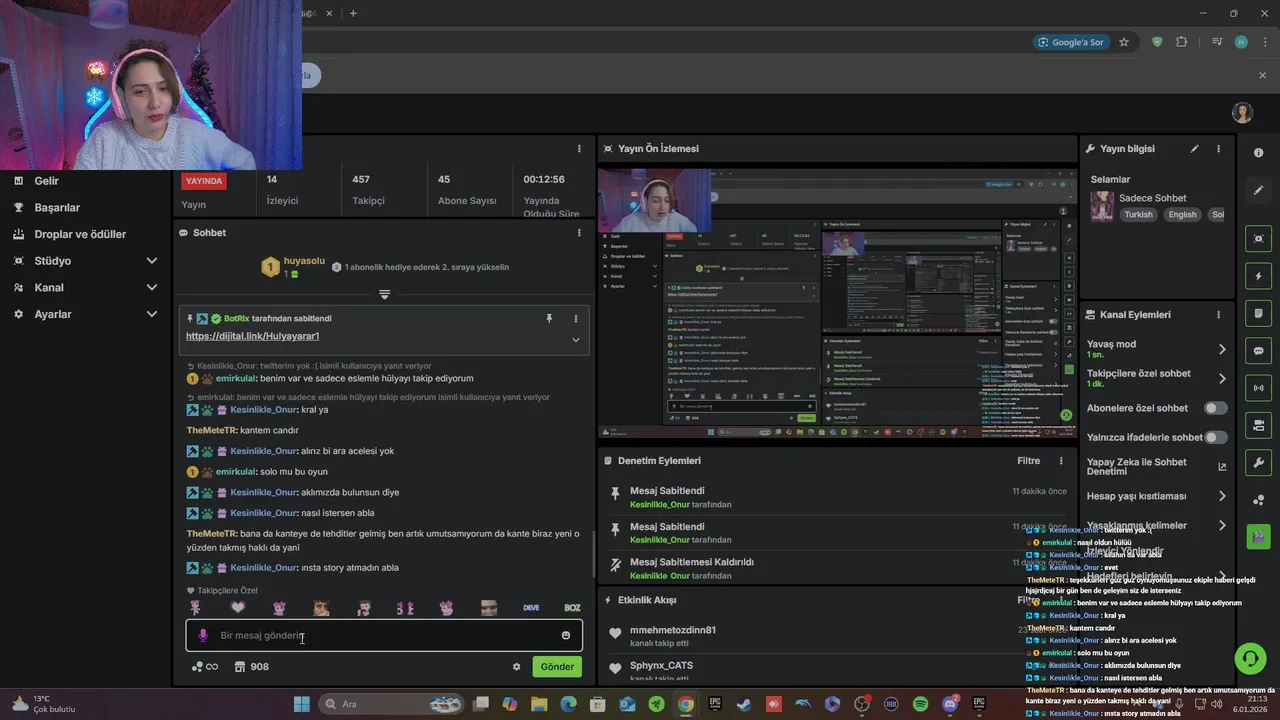Click Google'a Sor button in address bar

[x=1071, y=42]
